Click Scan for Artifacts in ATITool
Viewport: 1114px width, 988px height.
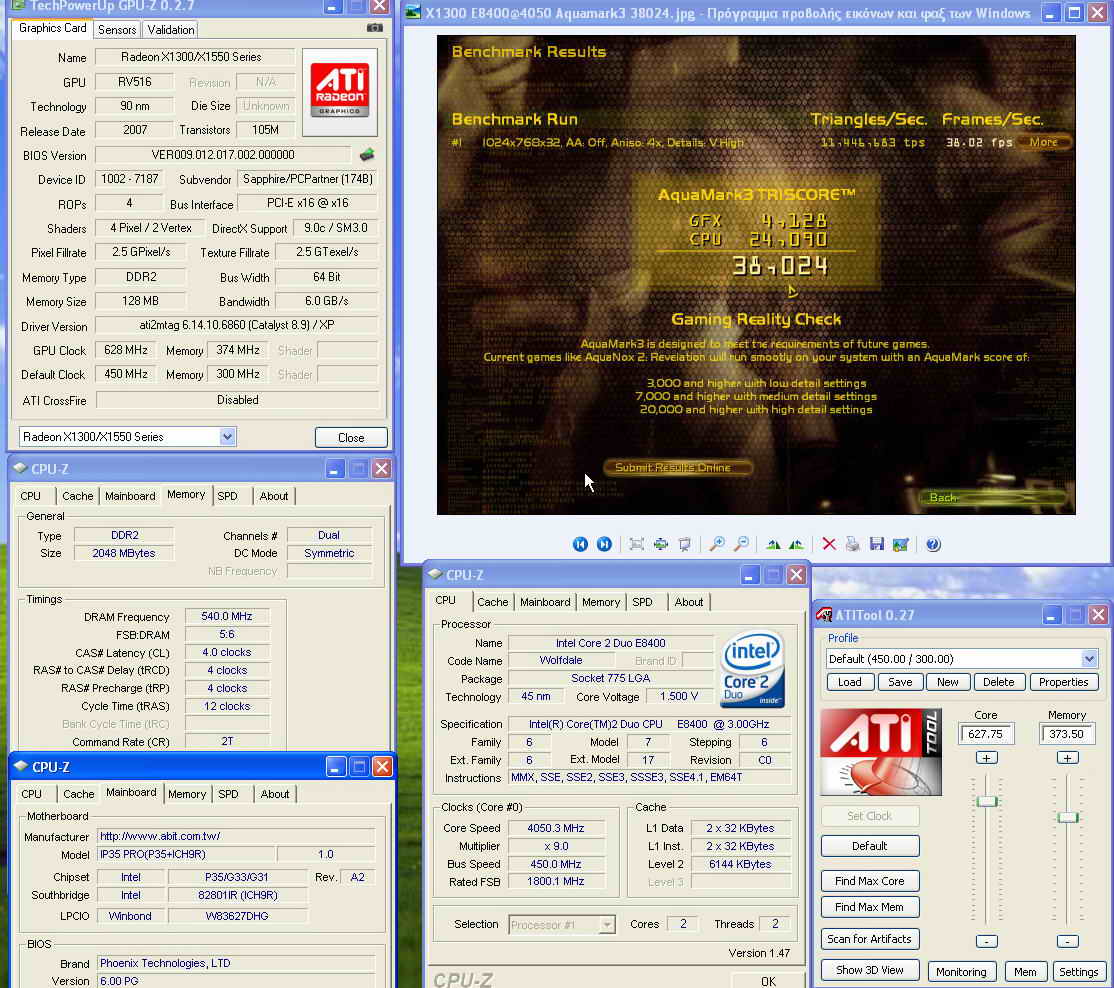pos(870,939)
